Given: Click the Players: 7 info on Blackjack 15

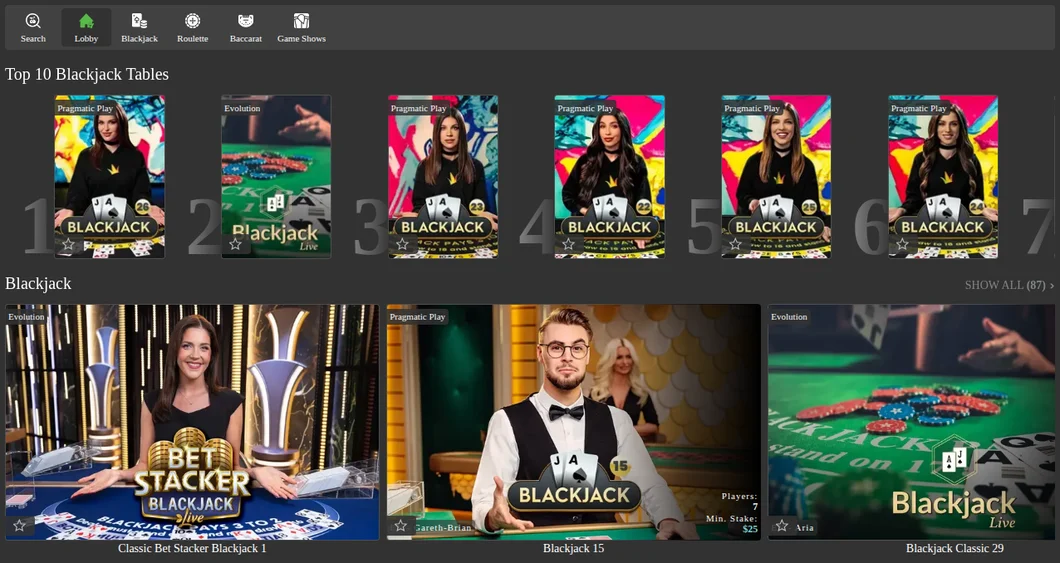Looking at the screenshot, I should tap(740, 501).
